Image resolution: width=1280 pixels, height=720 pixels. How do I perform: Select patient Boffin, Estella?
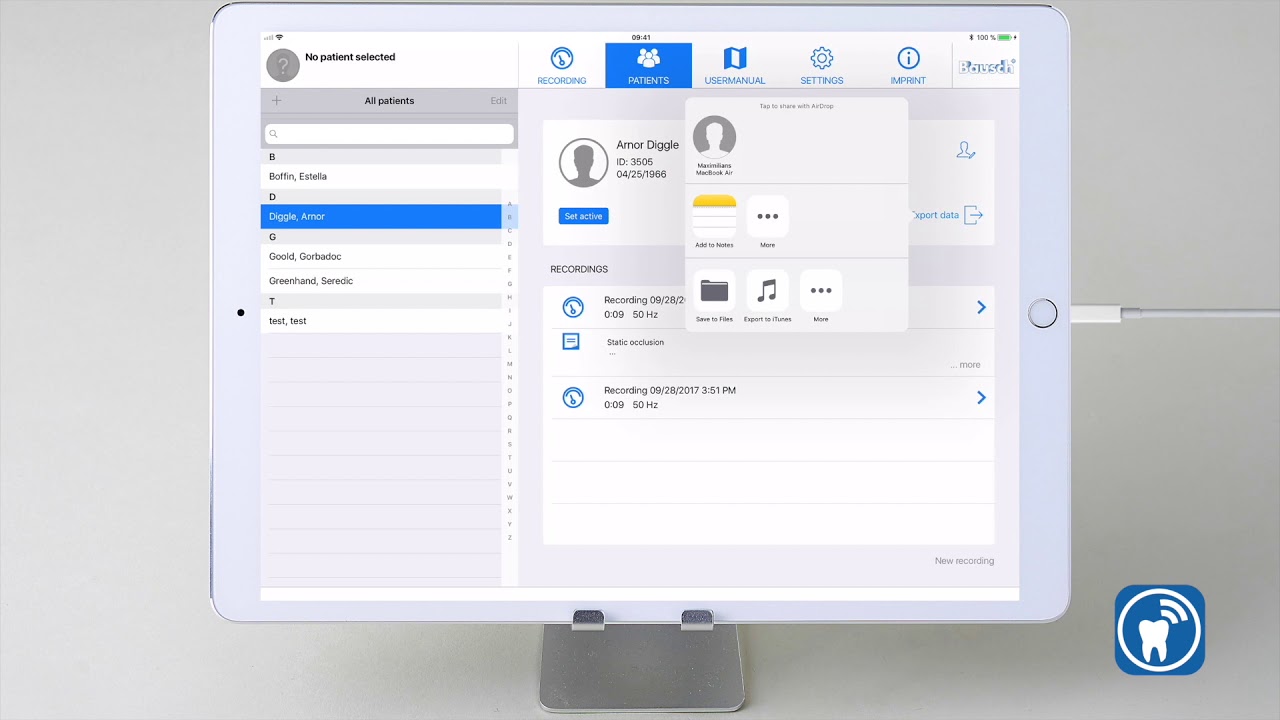pos(381,177)
